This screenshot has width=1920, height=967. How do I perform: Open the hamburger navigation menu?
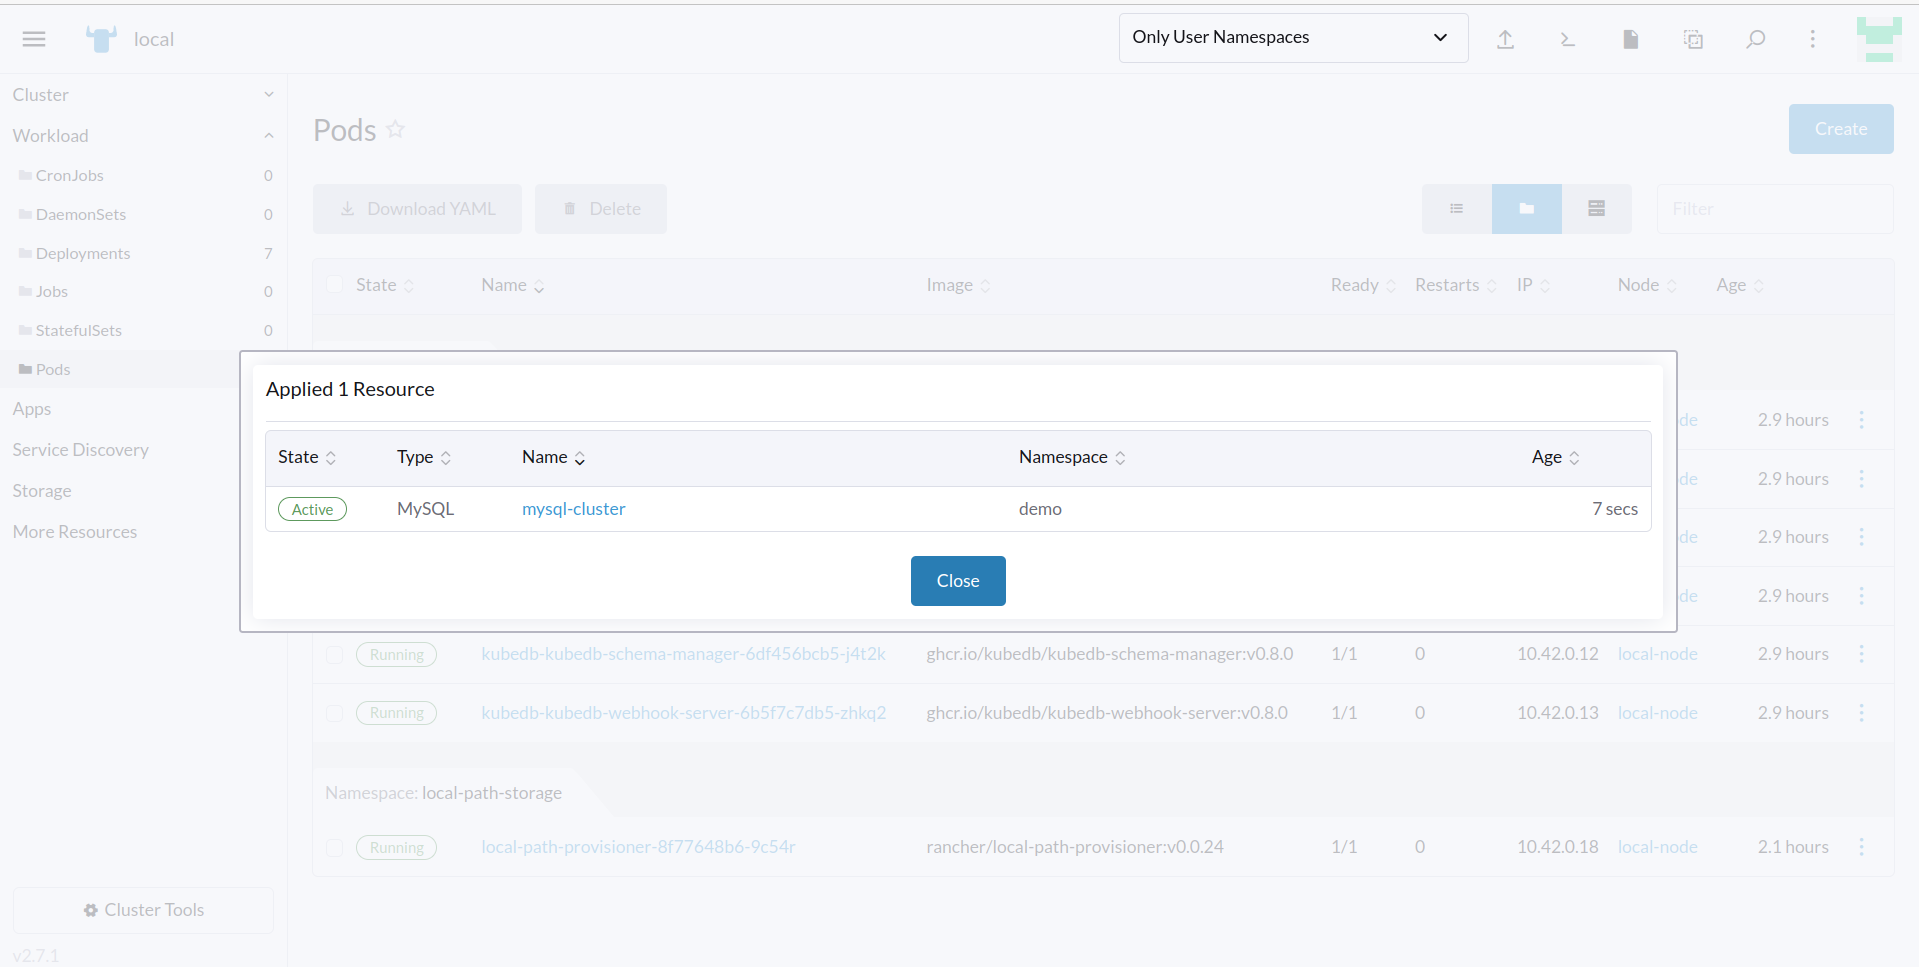click(x=34, y=39)
